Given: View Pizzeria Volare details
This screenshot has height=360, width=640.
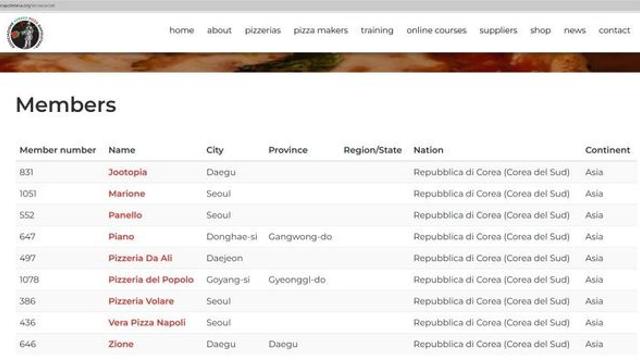Looking at the screenshot, I should 141,301.
